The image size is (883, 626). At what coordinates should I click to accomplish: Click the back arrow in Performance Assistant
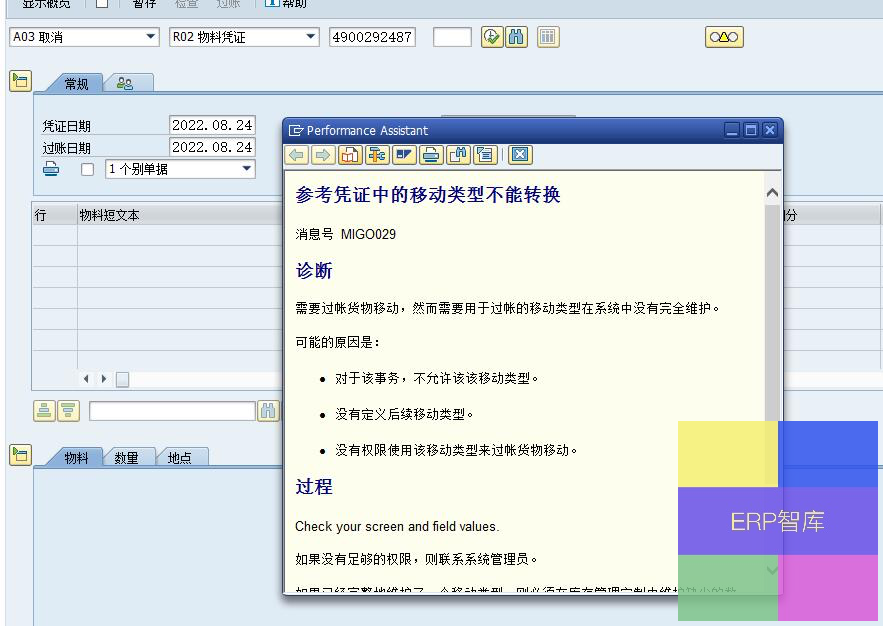coord(296,155)
